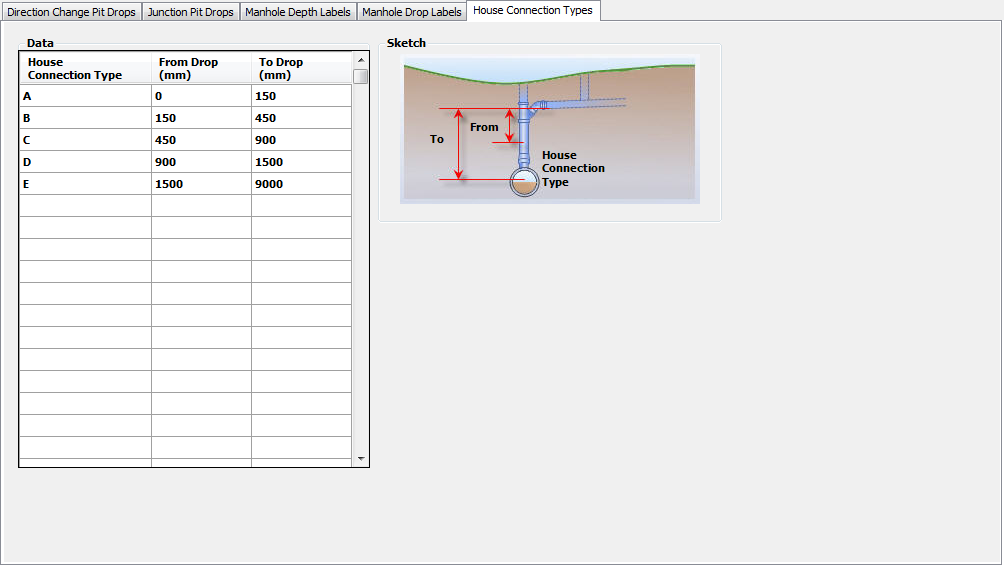The width and height of the screenshot is (1004, 566).
Task: Click the From Drop (mm) column header
Action: point(200,68)
